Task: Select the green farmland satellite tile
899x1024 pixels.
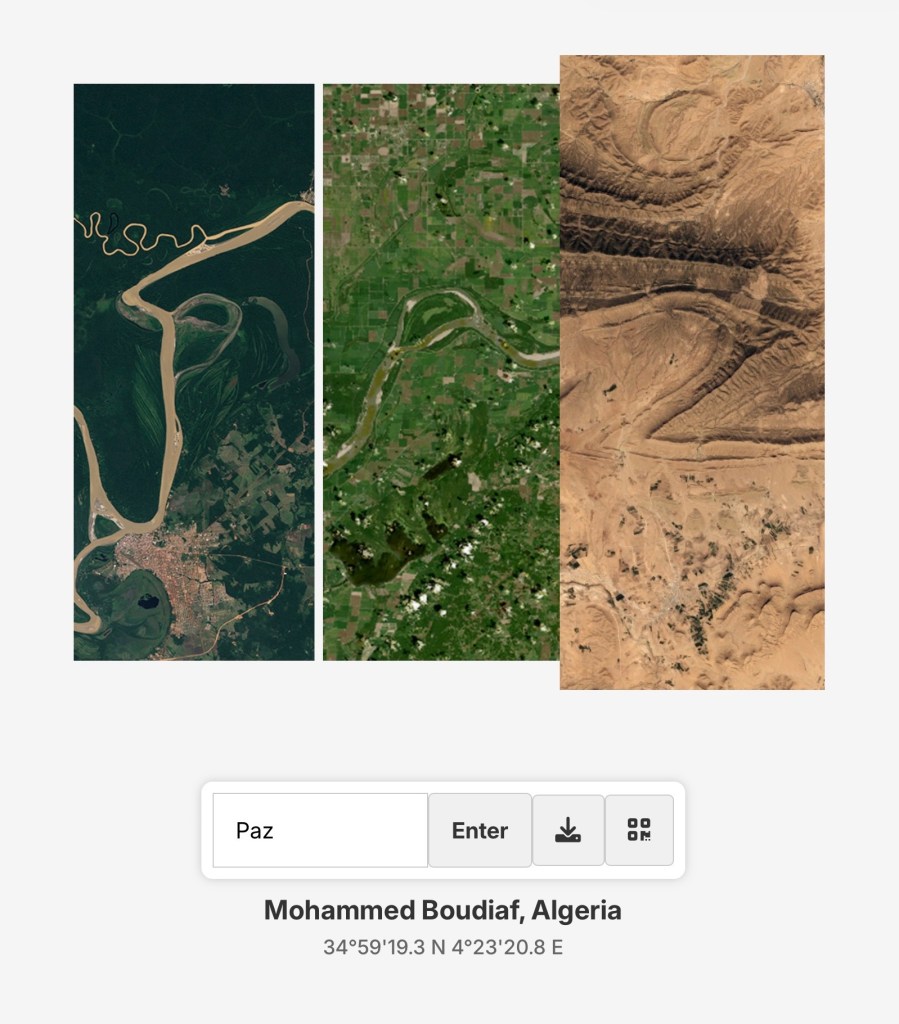Action: (441, 372)
